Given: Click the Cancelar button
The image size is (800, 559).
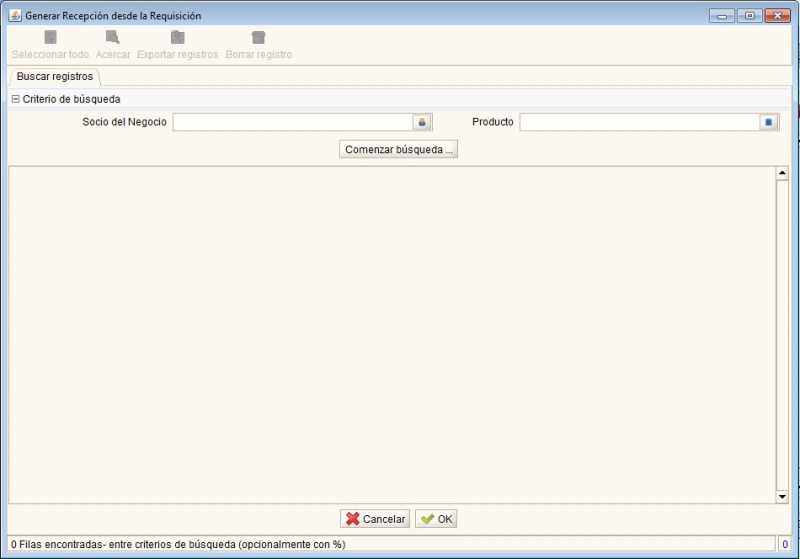Looking at the screenshot, I should click(x=375, y=519).
